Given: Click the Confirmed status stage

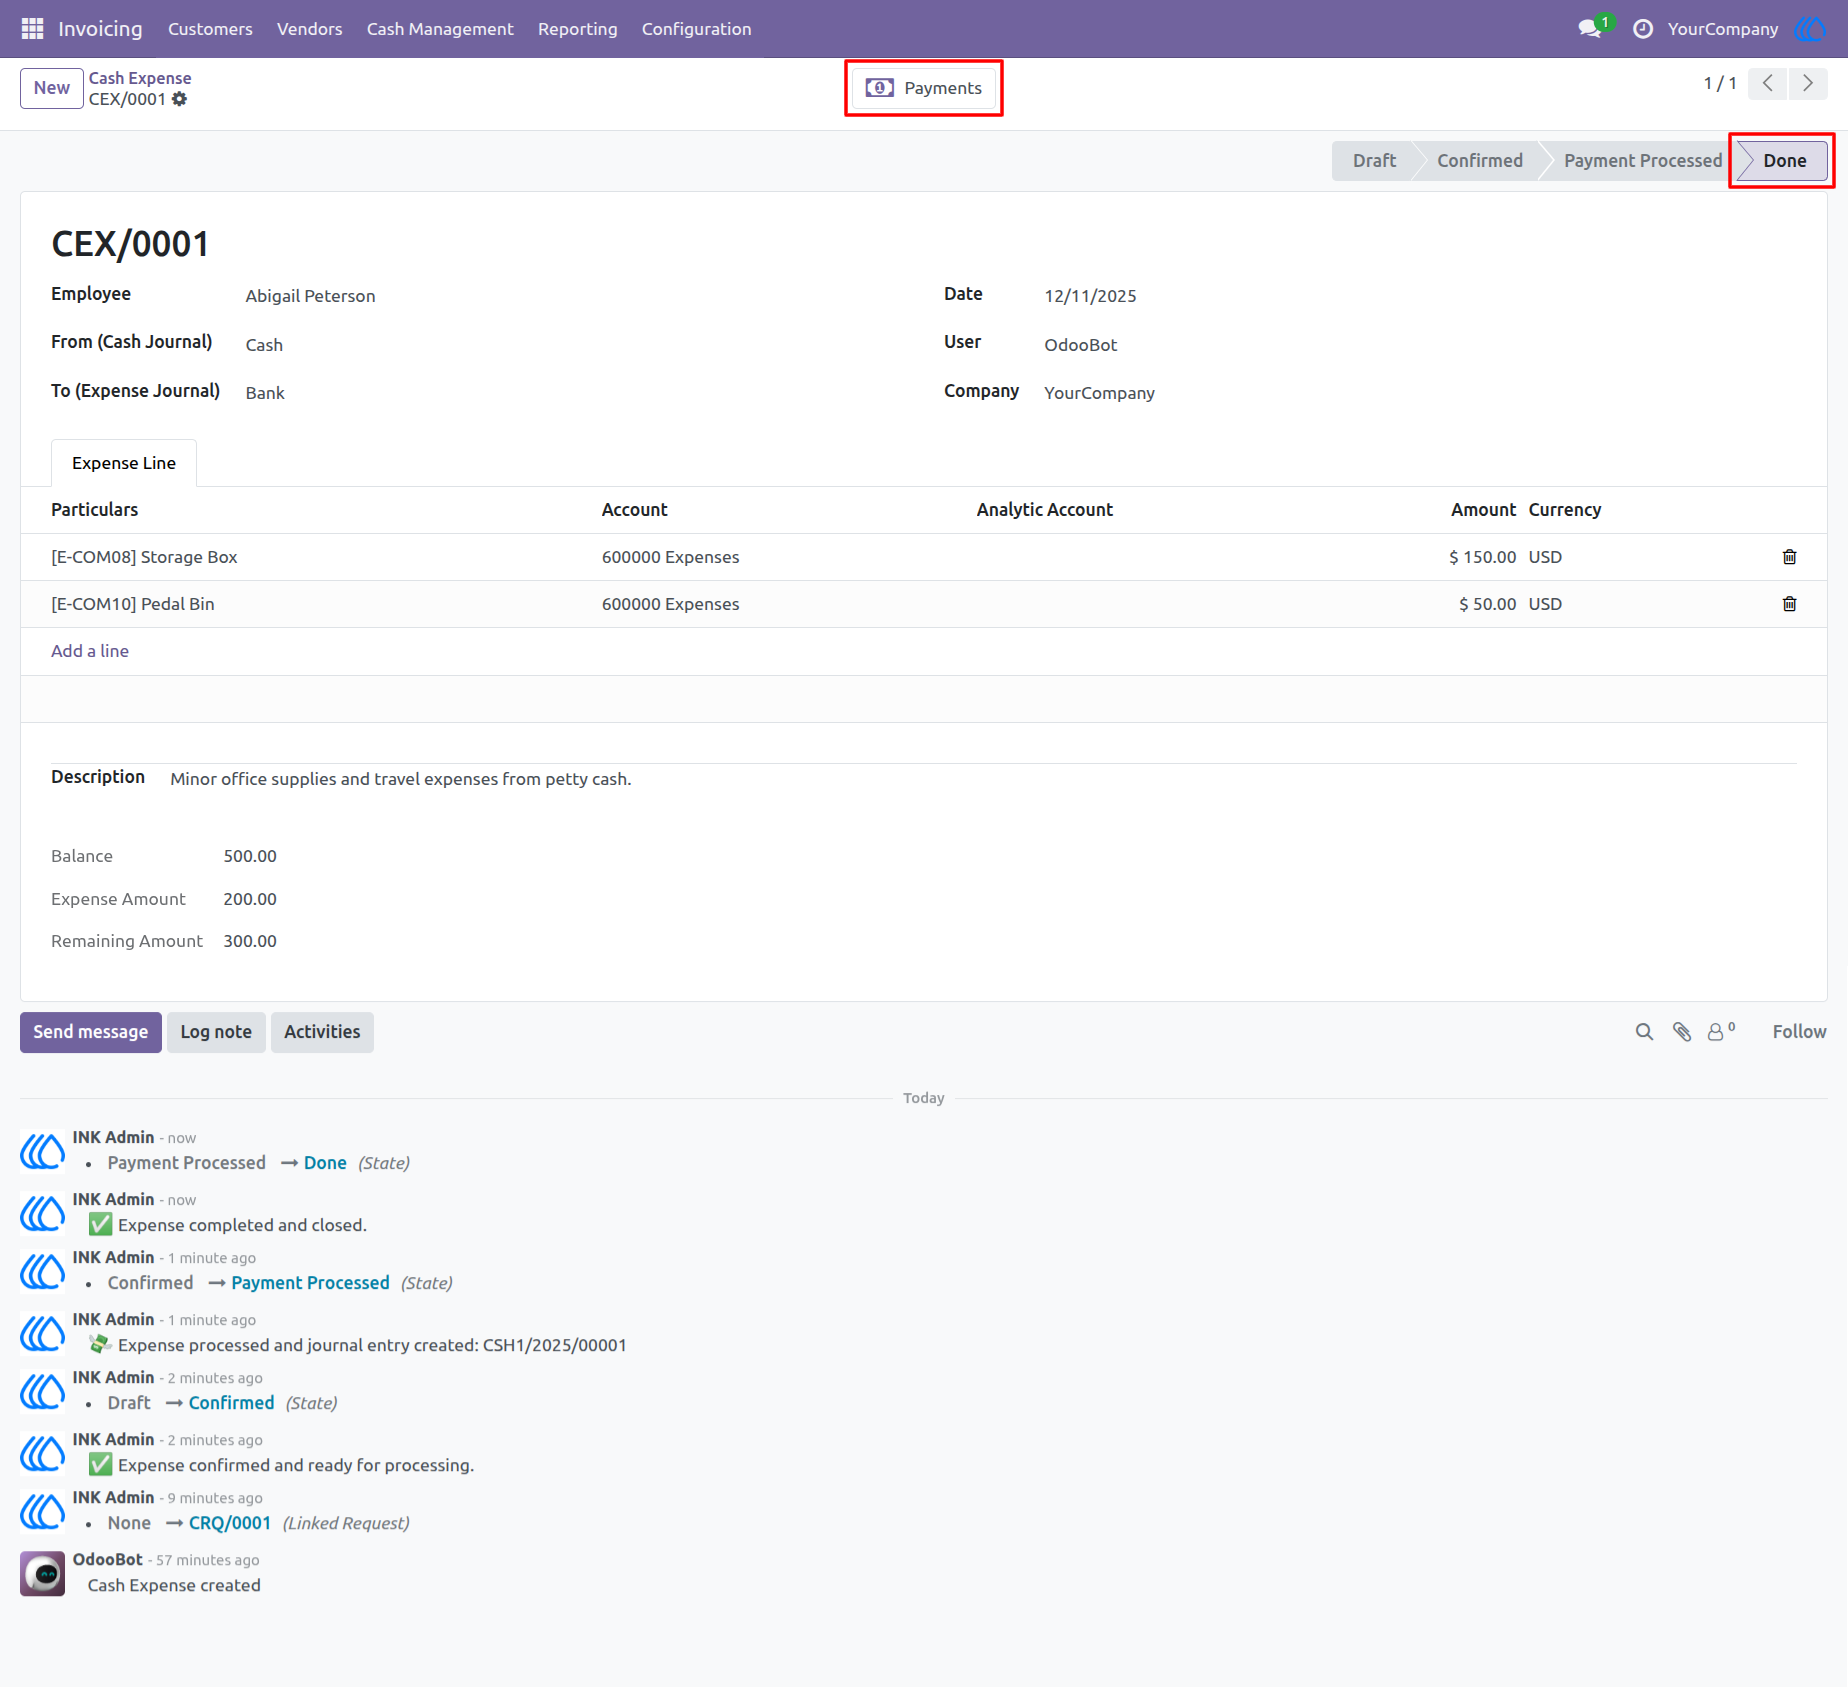Looking at the screenshot, I should [1479, 161].
